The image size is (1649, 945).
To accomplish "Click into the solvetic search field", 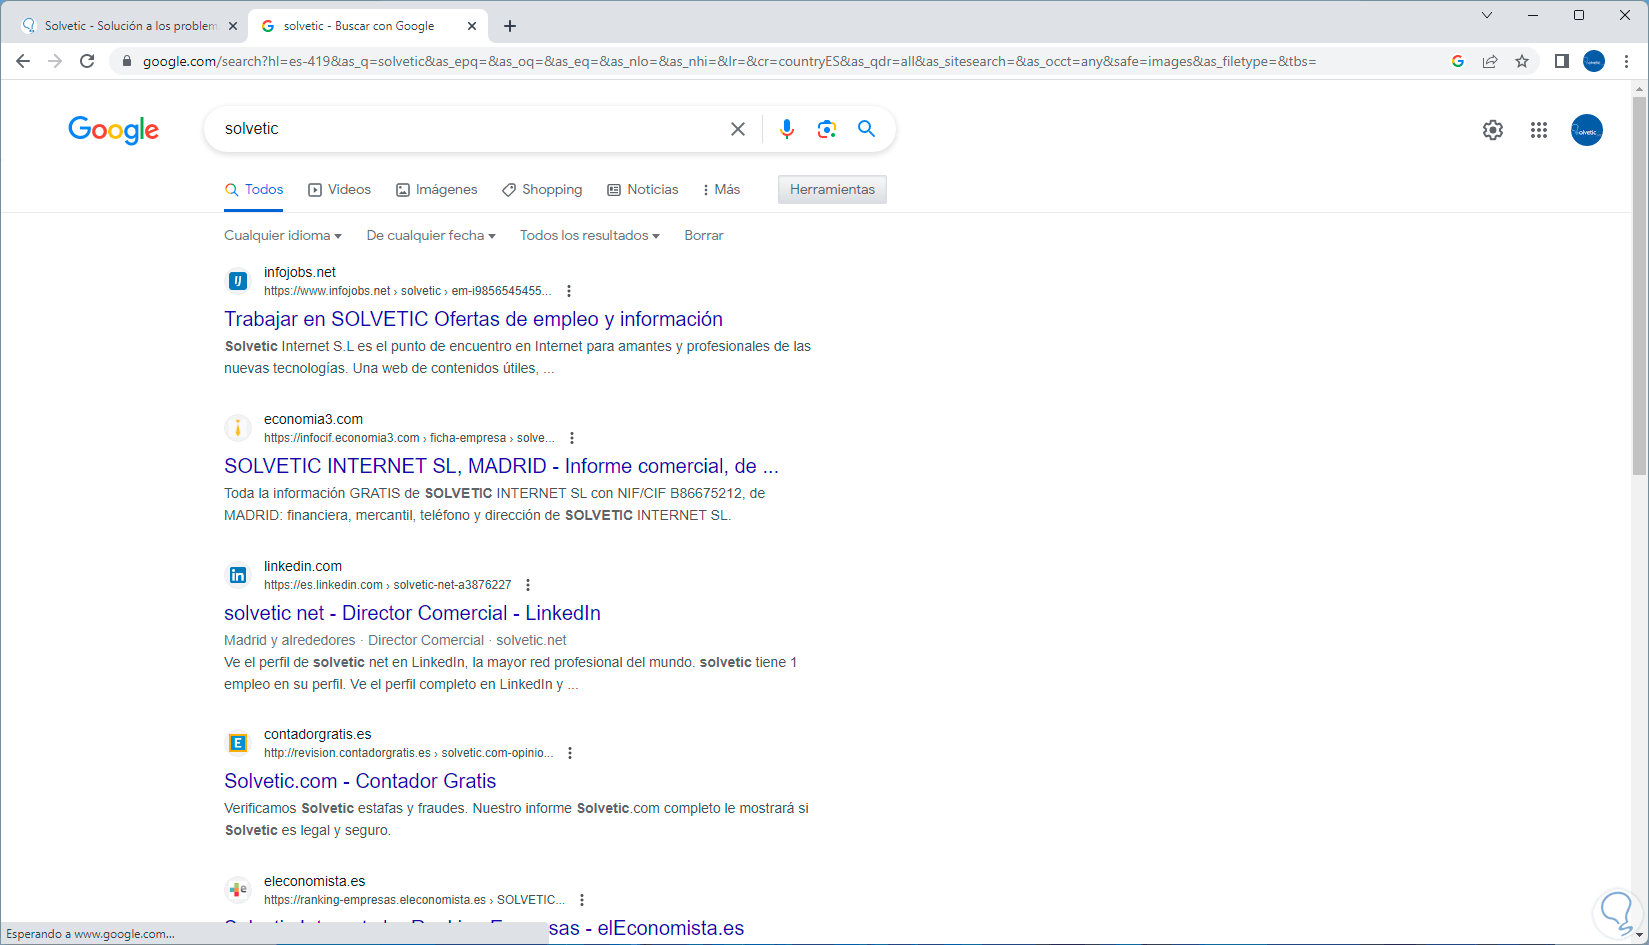I will 470,129.
